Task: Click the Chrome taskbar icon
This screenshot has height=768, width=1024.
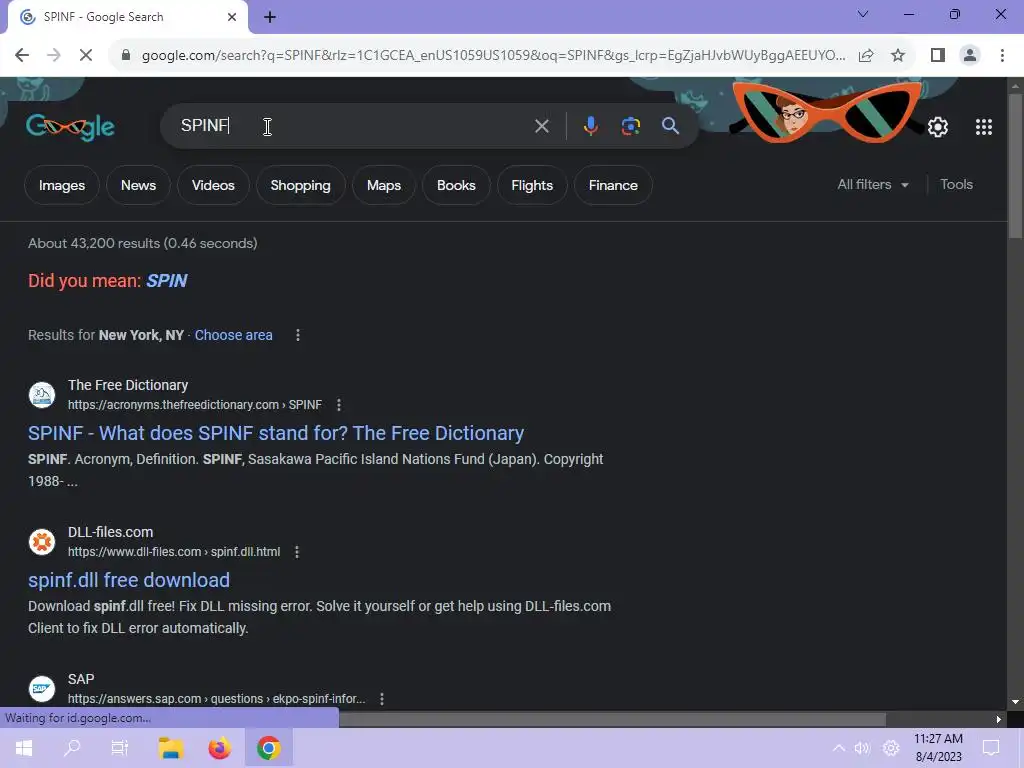Action: [x=268, y=748]
